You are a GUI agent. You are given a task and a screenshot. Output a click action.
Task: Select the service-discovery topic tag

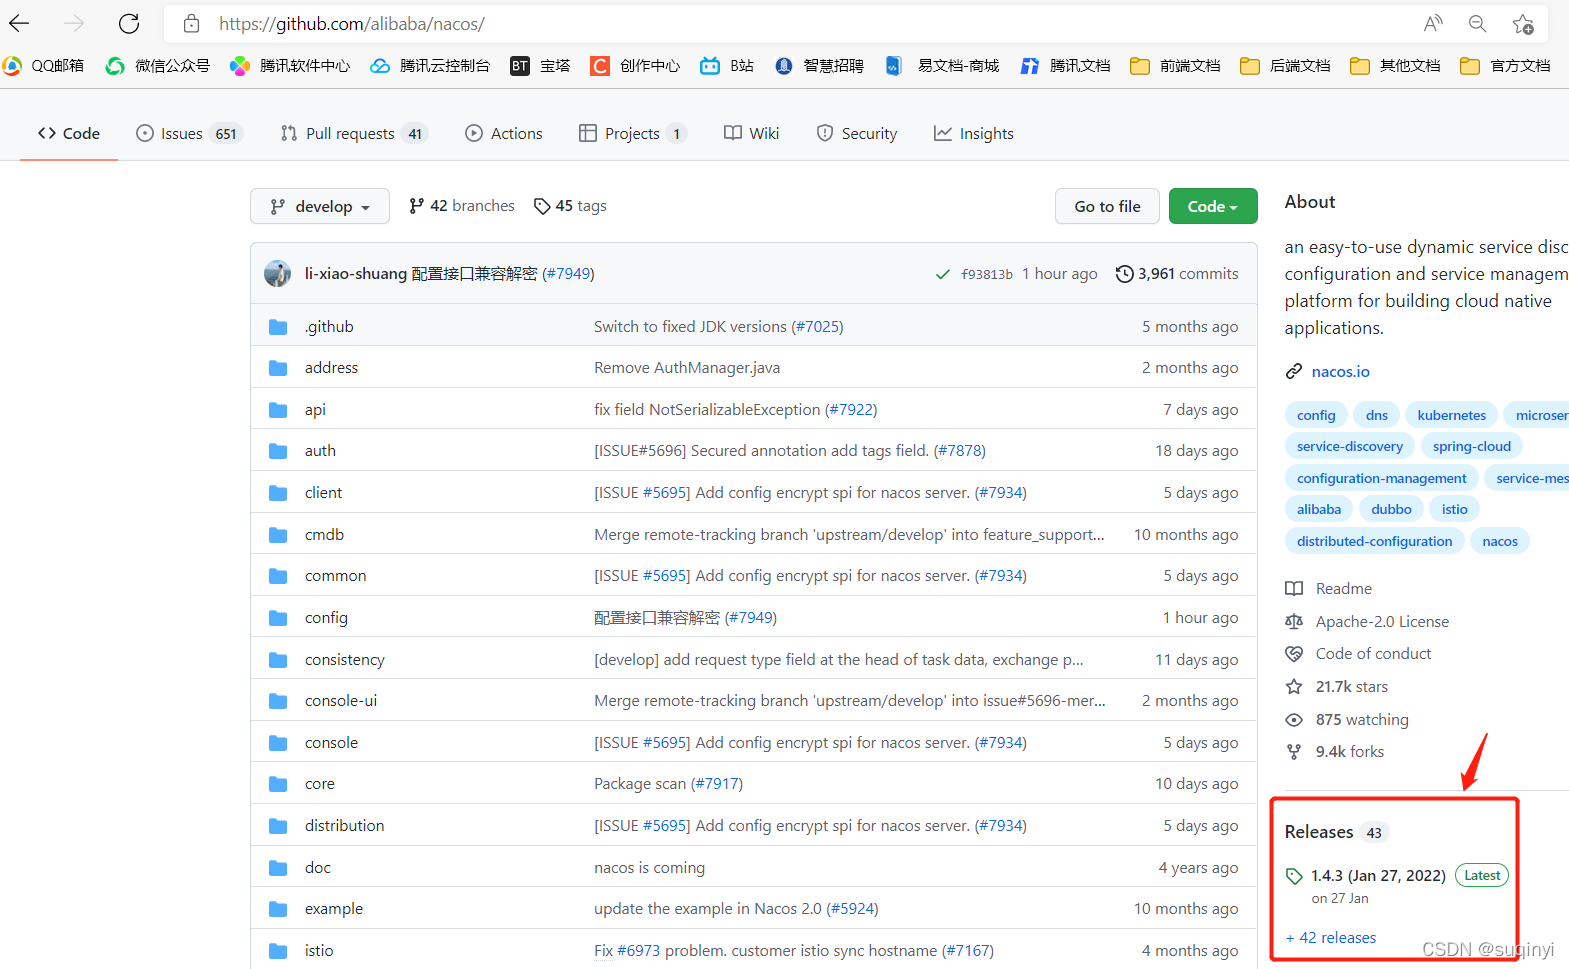[1350, 446]
